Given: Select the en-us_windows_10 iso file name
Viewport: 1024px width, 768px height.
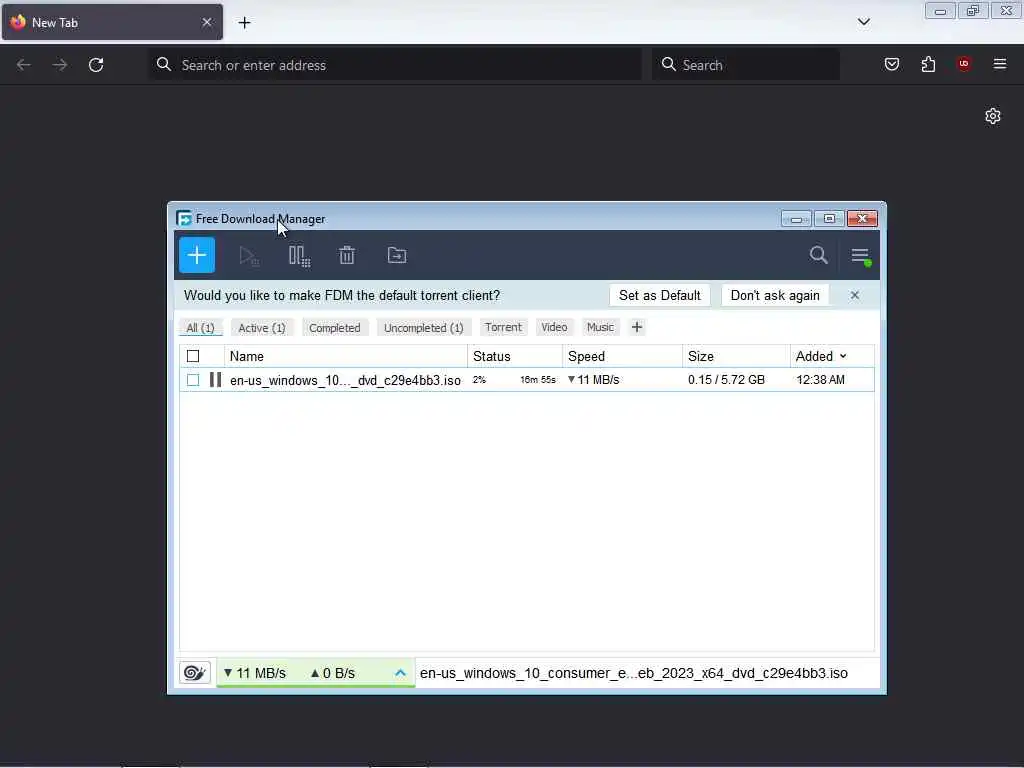Looking at the screenshot, I should 345,380.
